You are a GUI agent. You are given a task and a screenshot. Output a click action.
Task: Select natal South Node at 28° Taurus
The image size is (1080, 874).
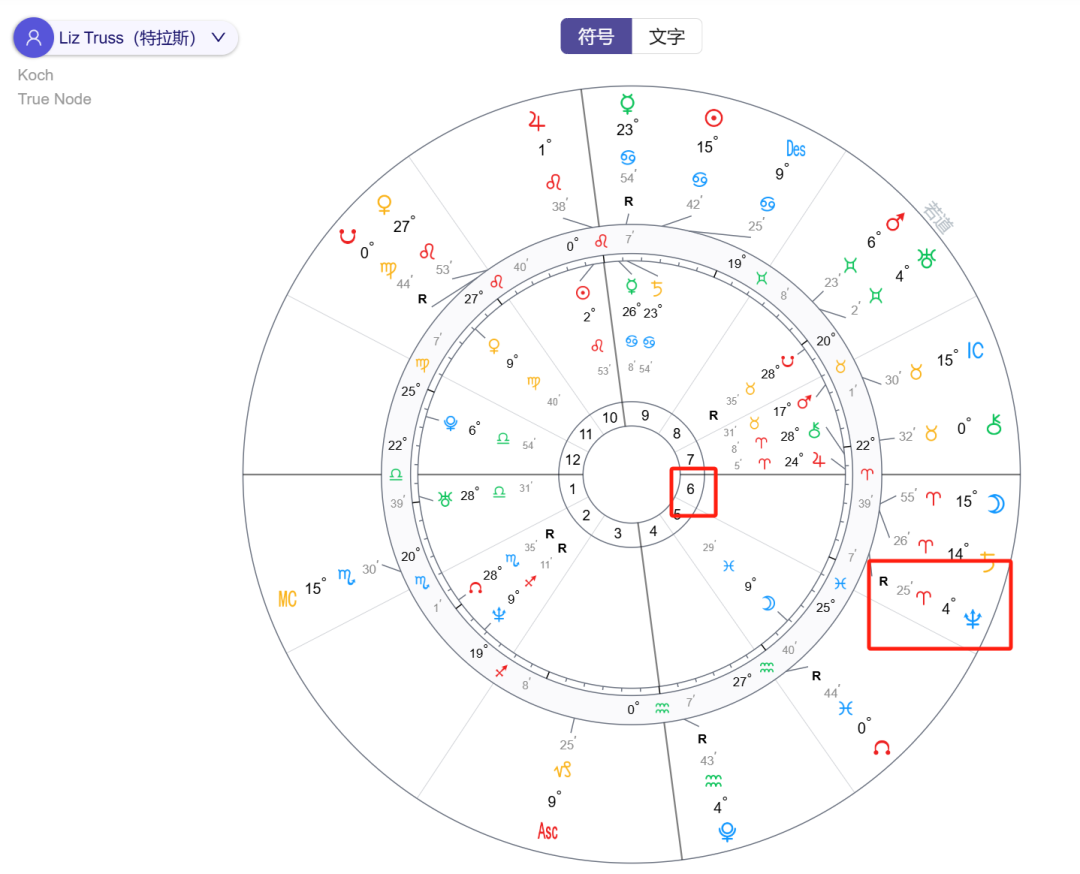coord(787,361)
